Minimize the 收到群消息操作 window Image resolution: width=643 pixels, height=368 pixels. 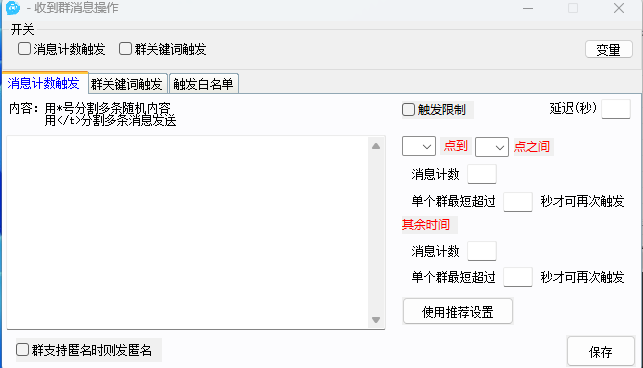528,8
